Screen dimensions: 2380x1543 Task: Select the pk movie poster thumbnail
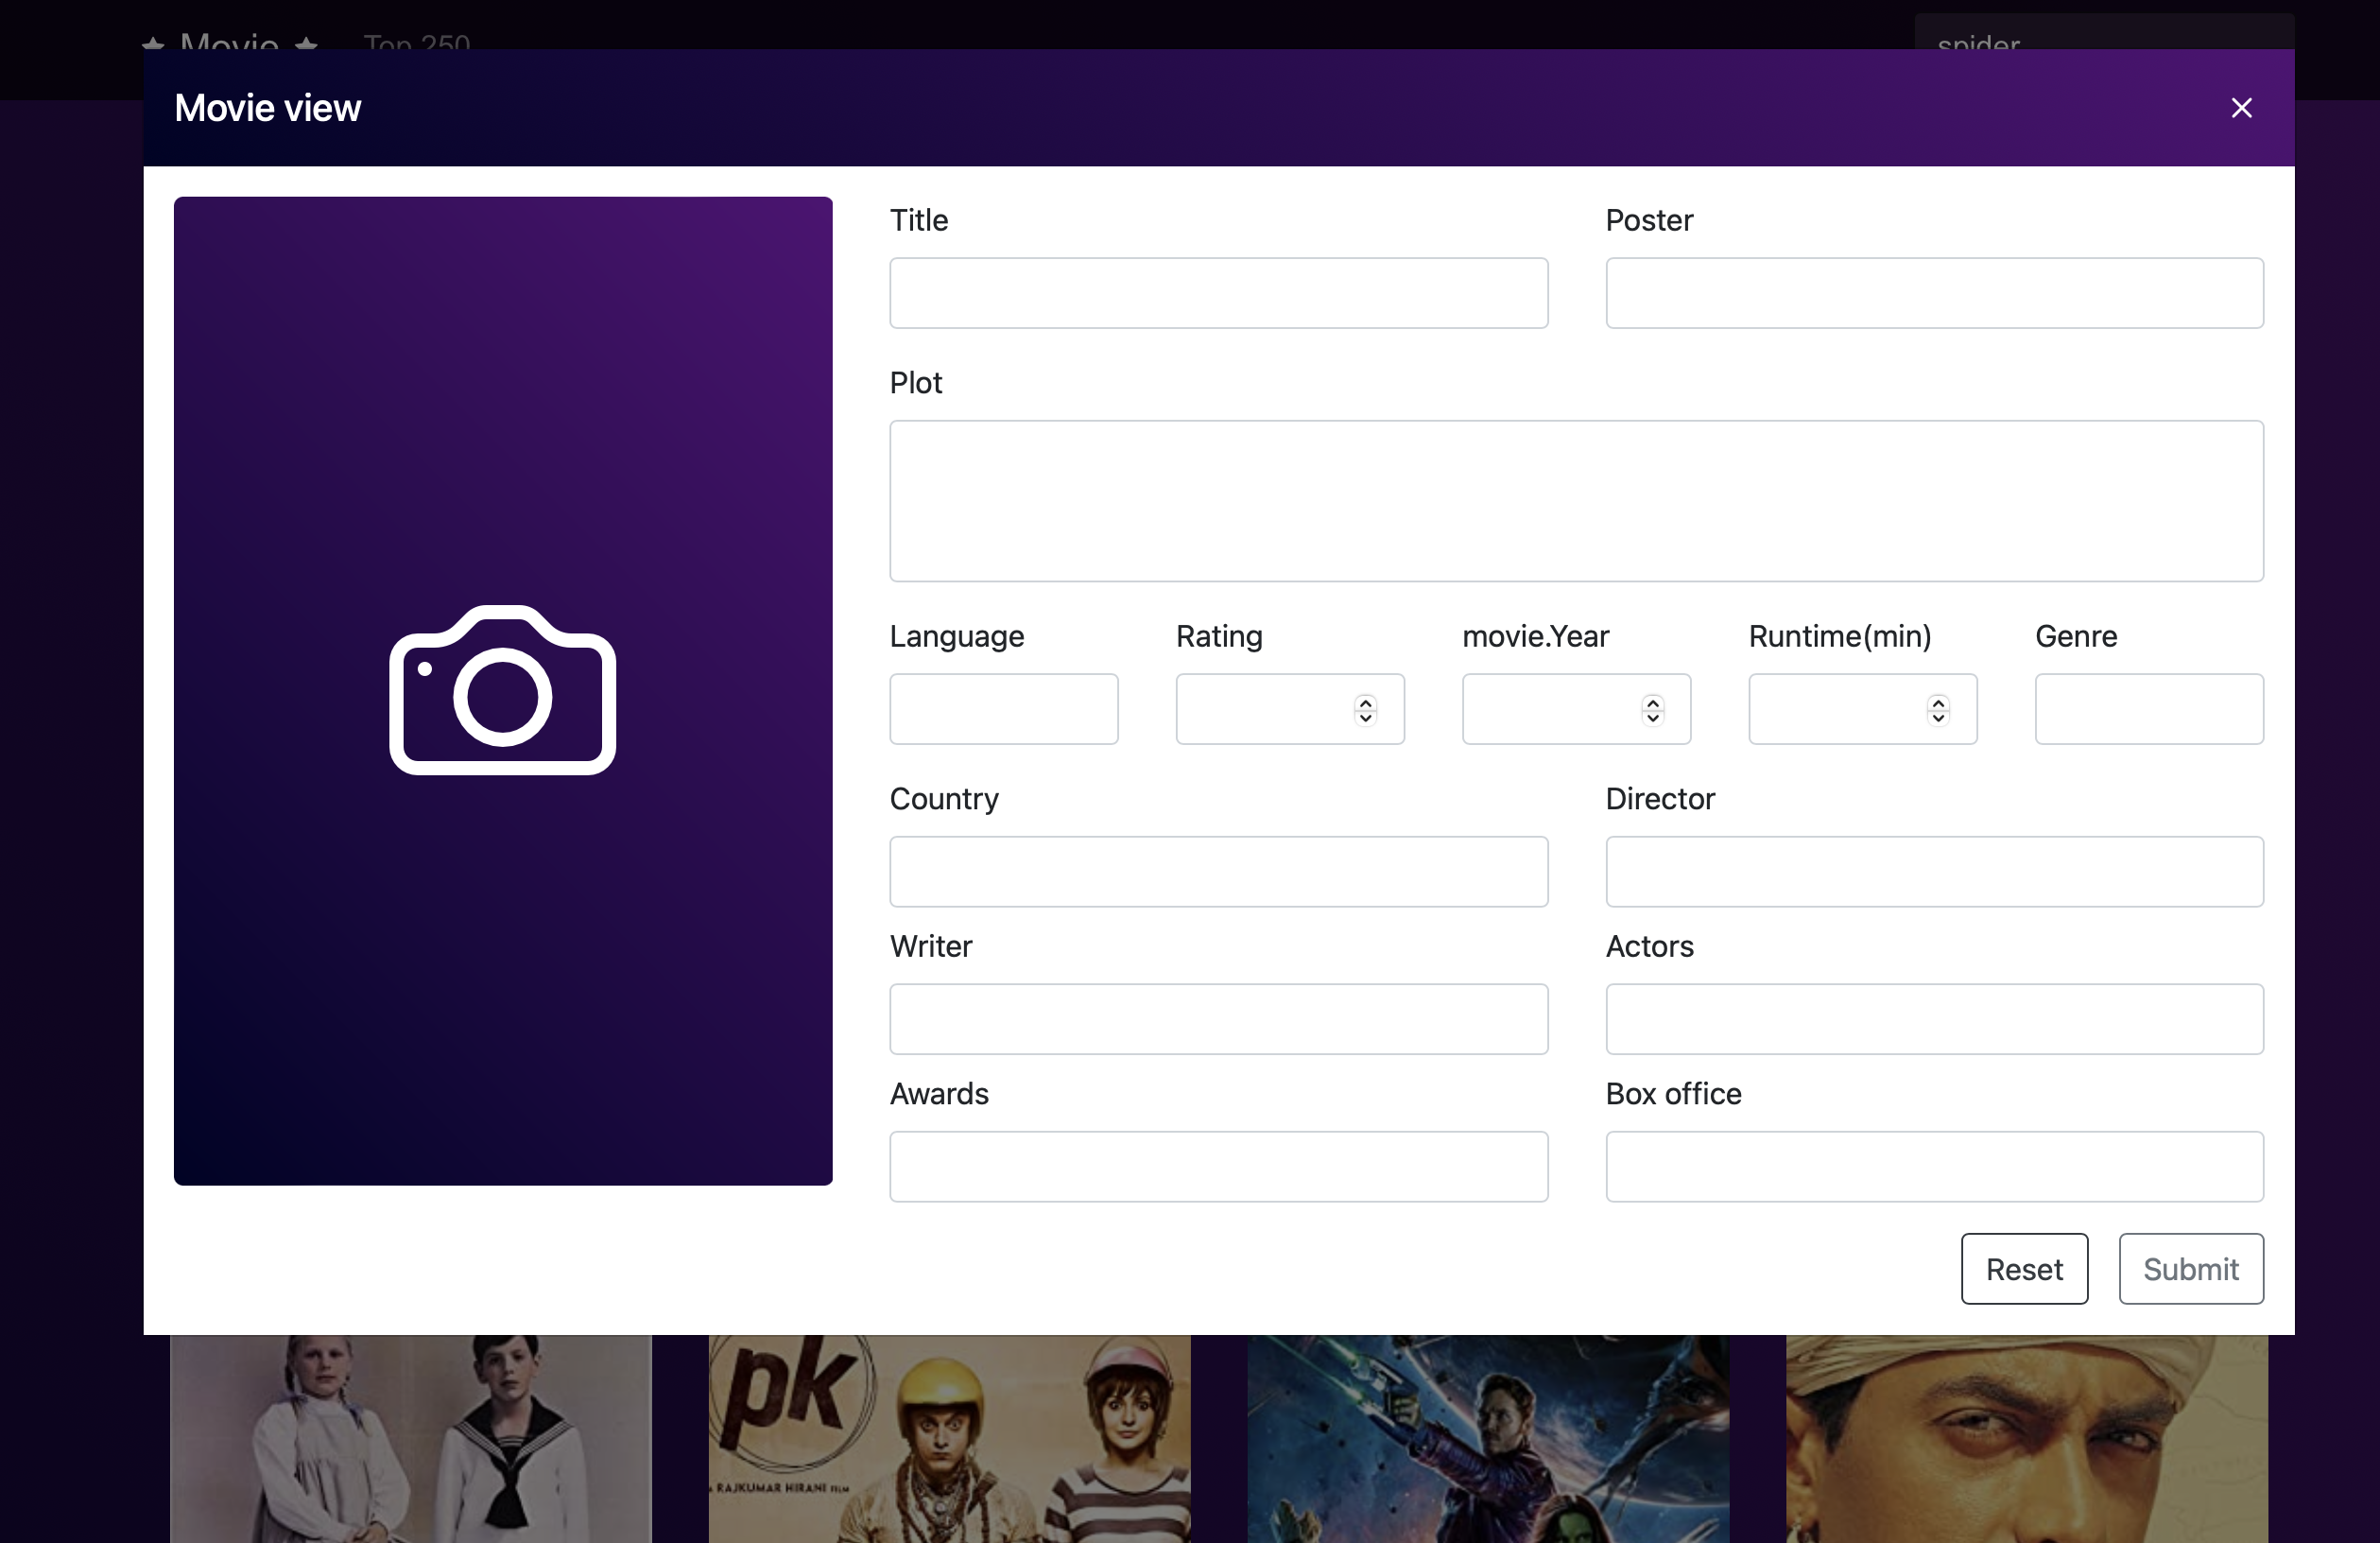pos(948,1440)
